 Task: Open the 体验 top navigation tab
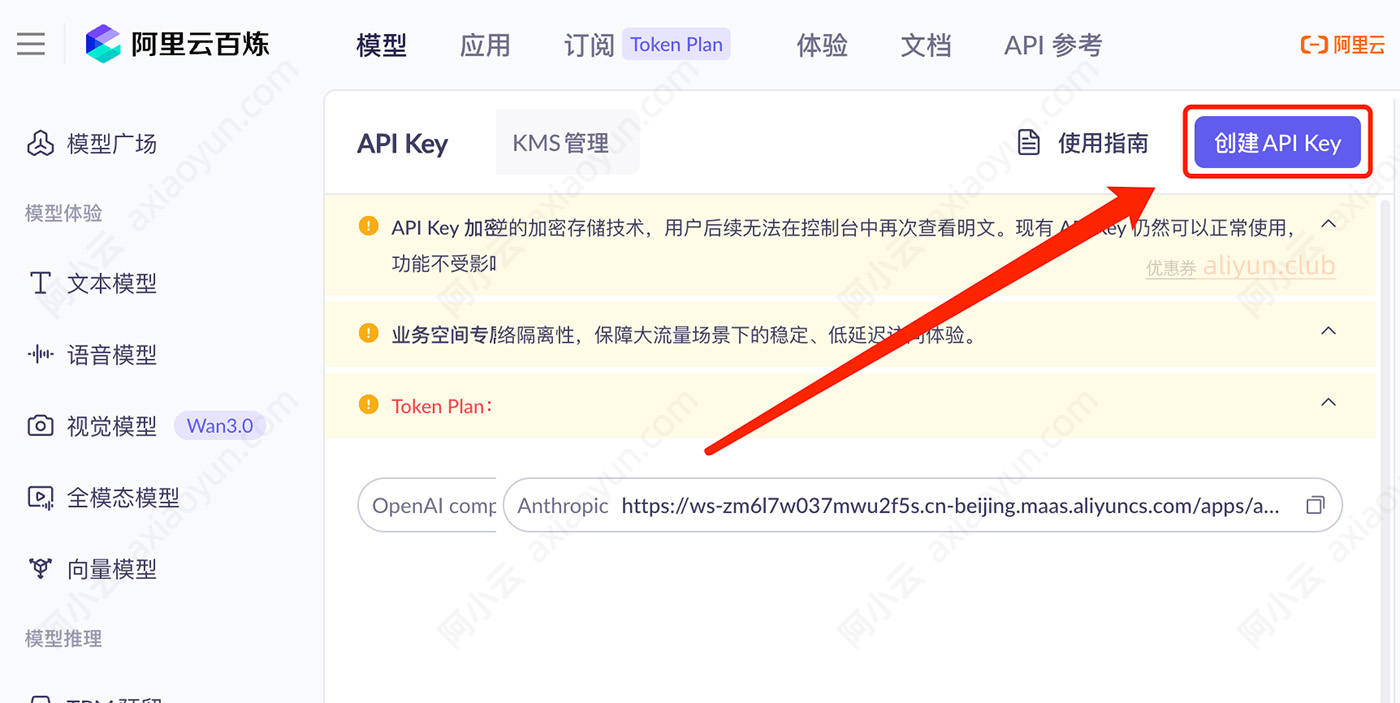(x=822, y=45)
